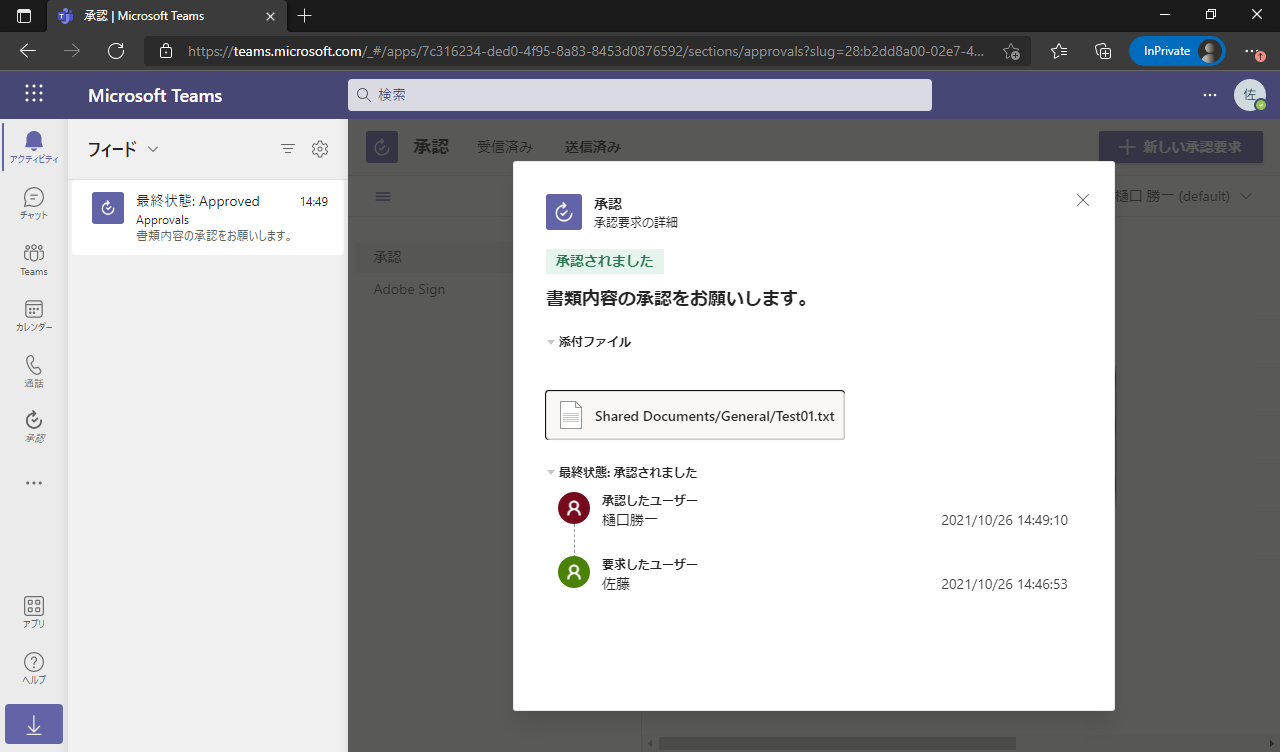Open the Apps (アプリ) store
The height and width of the screenshot is (752, 1280).
tap(34, 612)
